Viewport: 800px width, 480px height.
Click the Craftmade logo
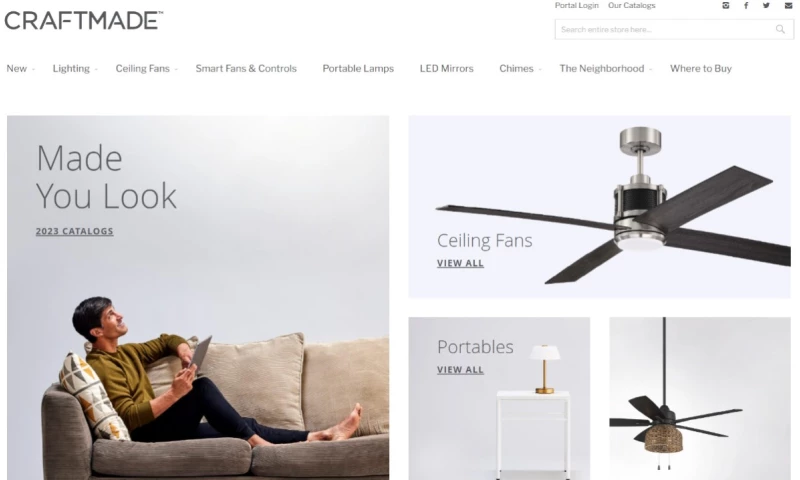(x=84, y=20)
